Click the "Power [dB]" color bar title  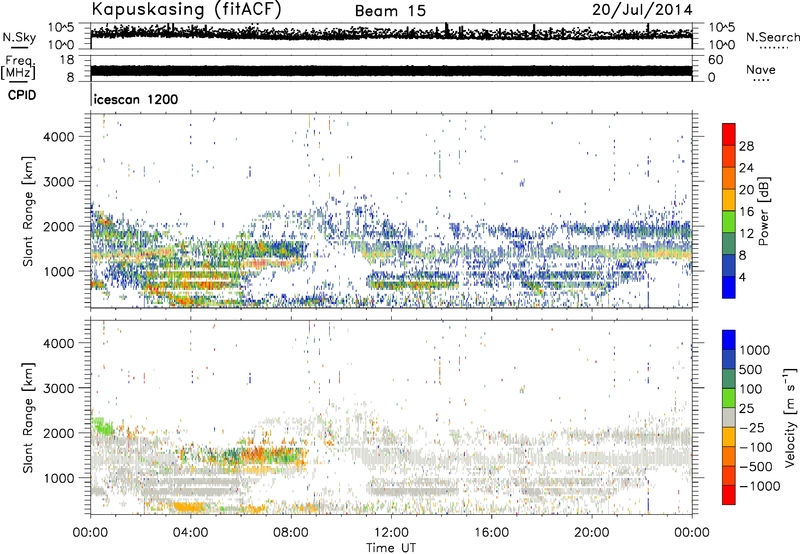point(763,211)
